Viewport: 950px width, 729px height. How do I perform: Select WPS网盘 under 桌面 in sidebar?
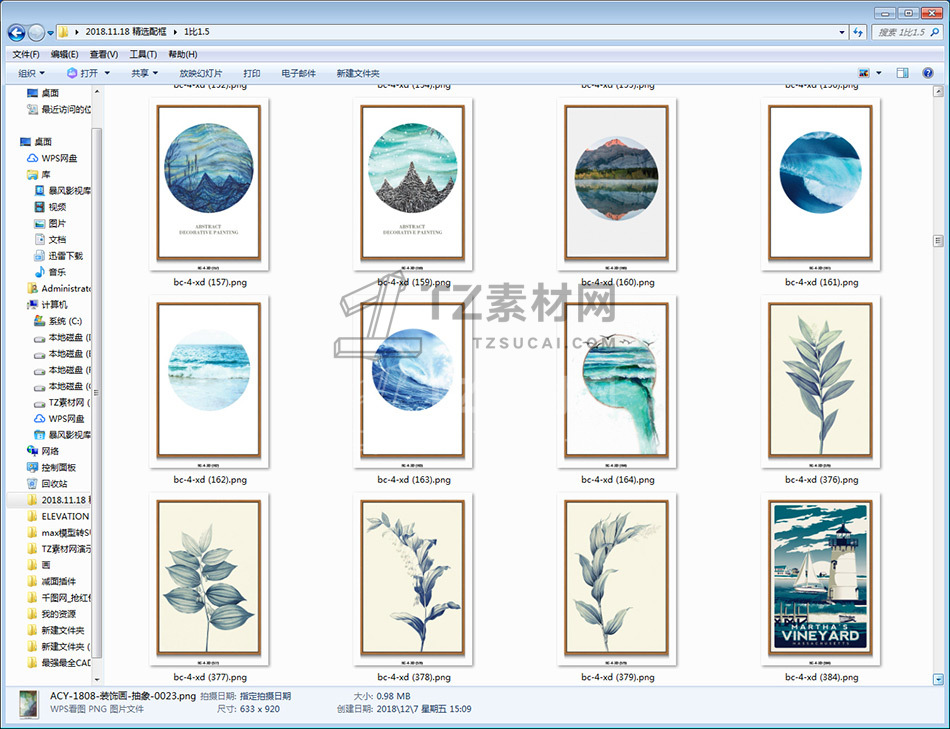52,158
